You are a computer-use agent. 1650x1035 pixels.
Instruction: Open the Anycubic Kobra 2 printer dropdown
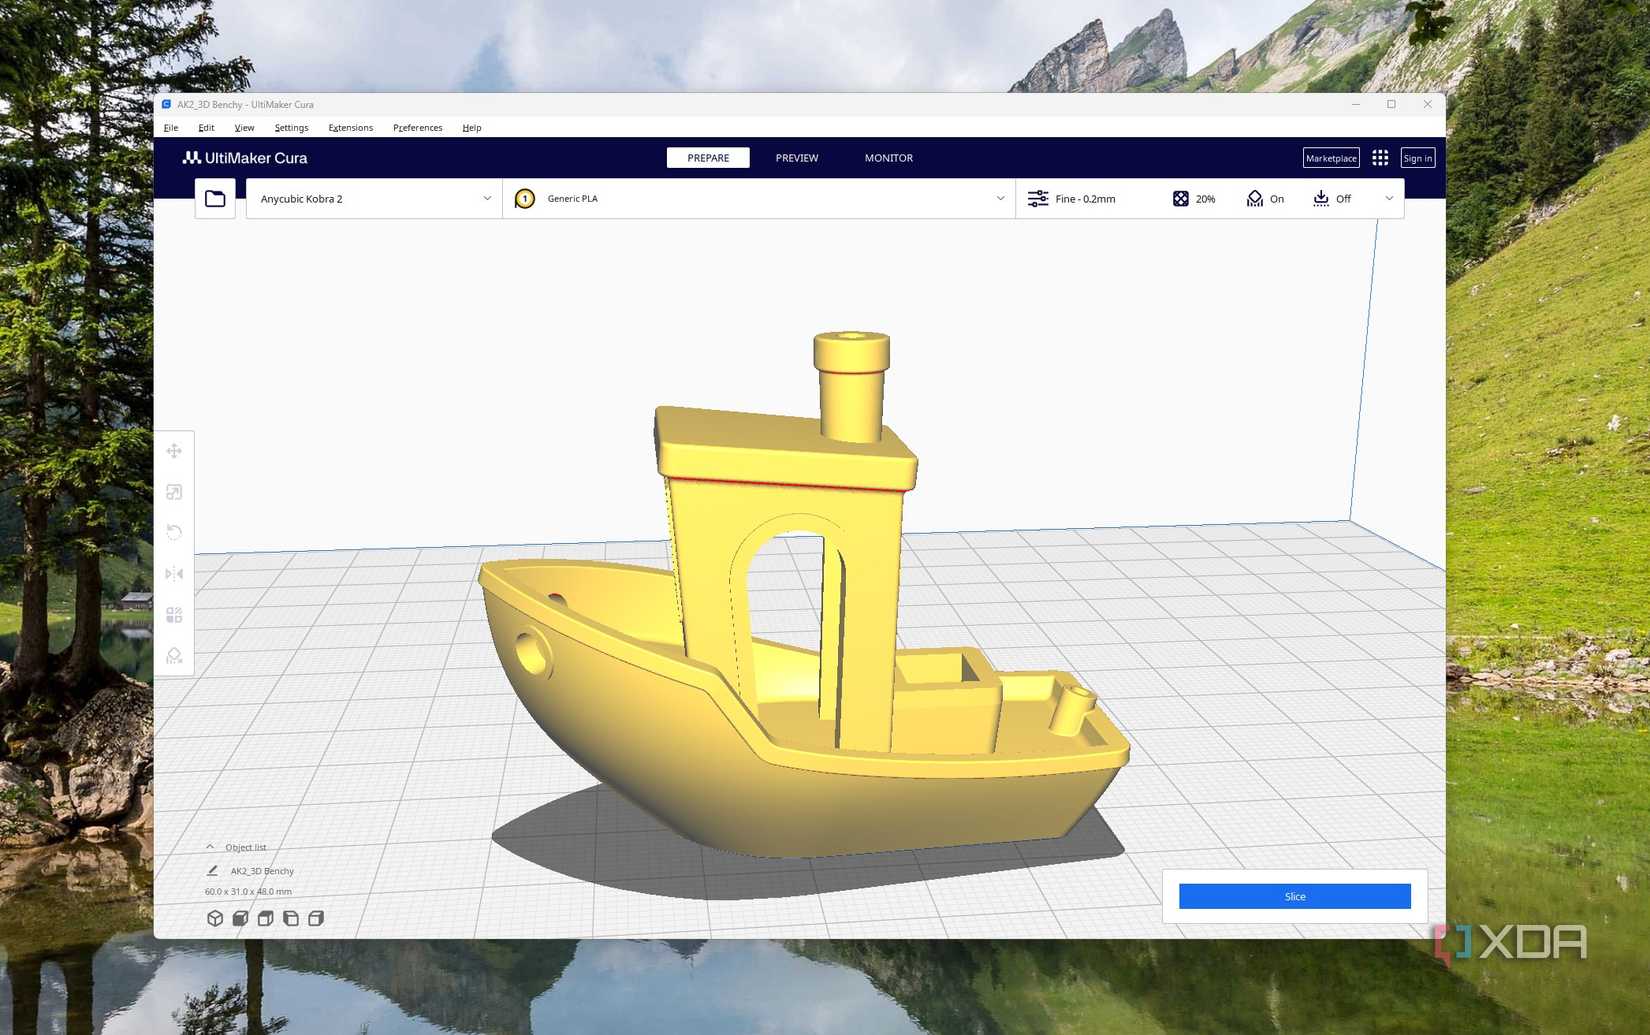pyautogui.click(x=372, y=198)
